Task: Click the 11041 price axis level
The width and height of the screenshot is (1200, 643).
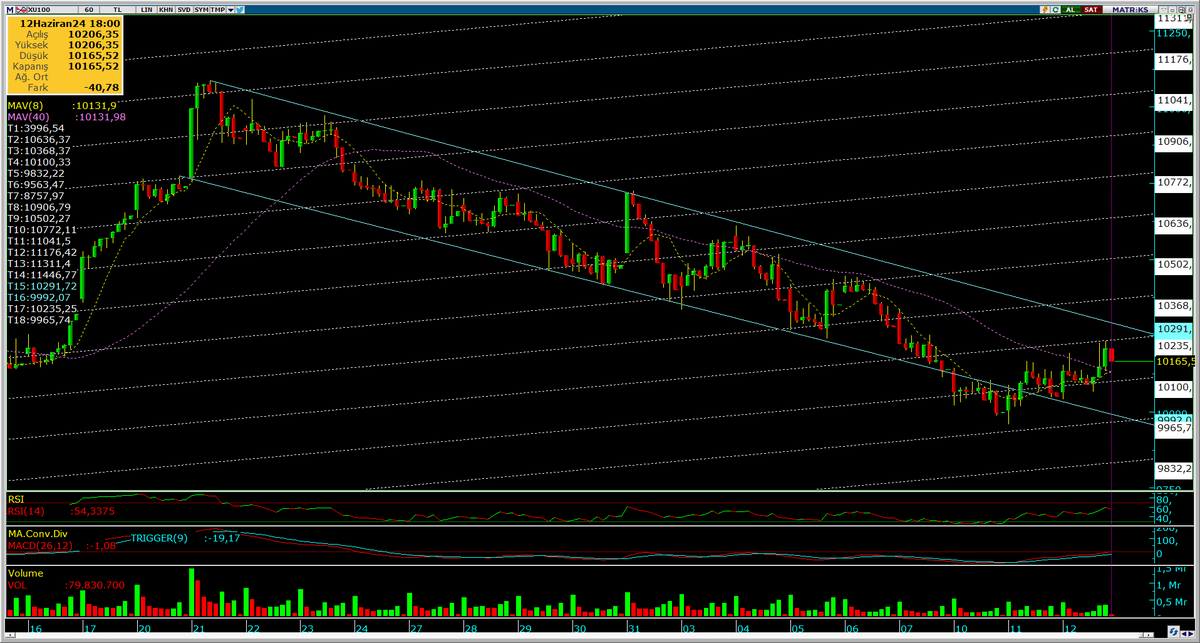Action: [x=1174, y=101]
